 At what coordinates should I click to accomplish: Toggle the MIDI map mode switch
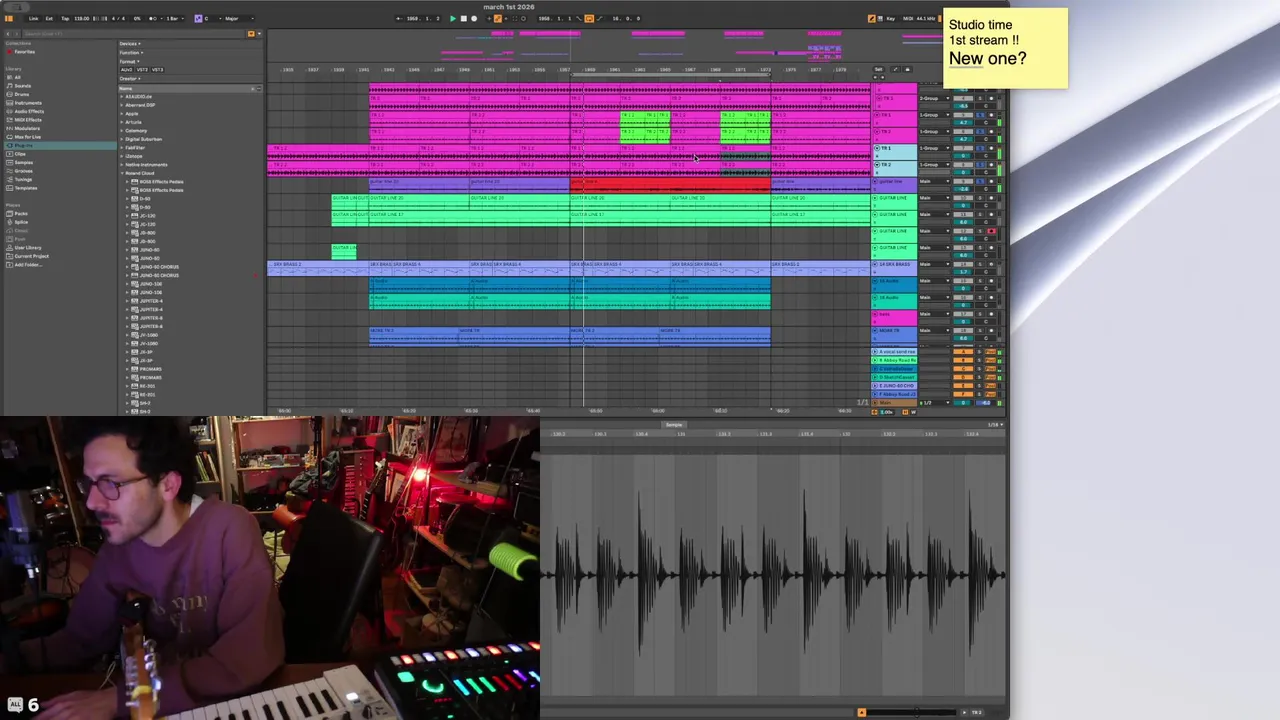point(908,18)
